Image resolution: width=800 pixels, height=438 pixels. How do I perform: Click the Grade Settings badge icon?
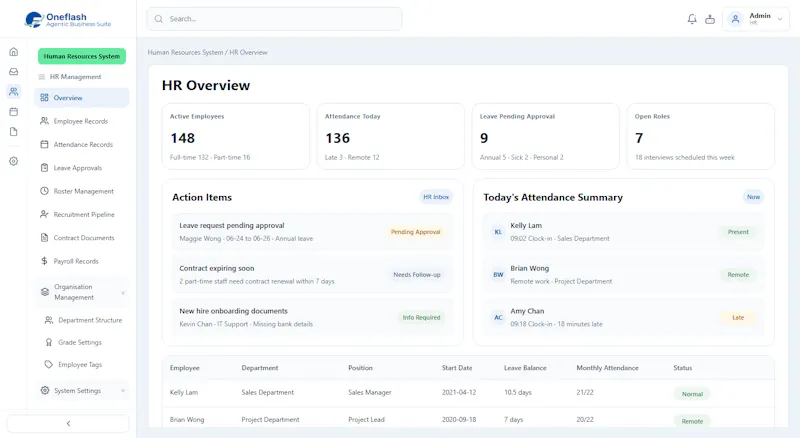tap(48, 342)
